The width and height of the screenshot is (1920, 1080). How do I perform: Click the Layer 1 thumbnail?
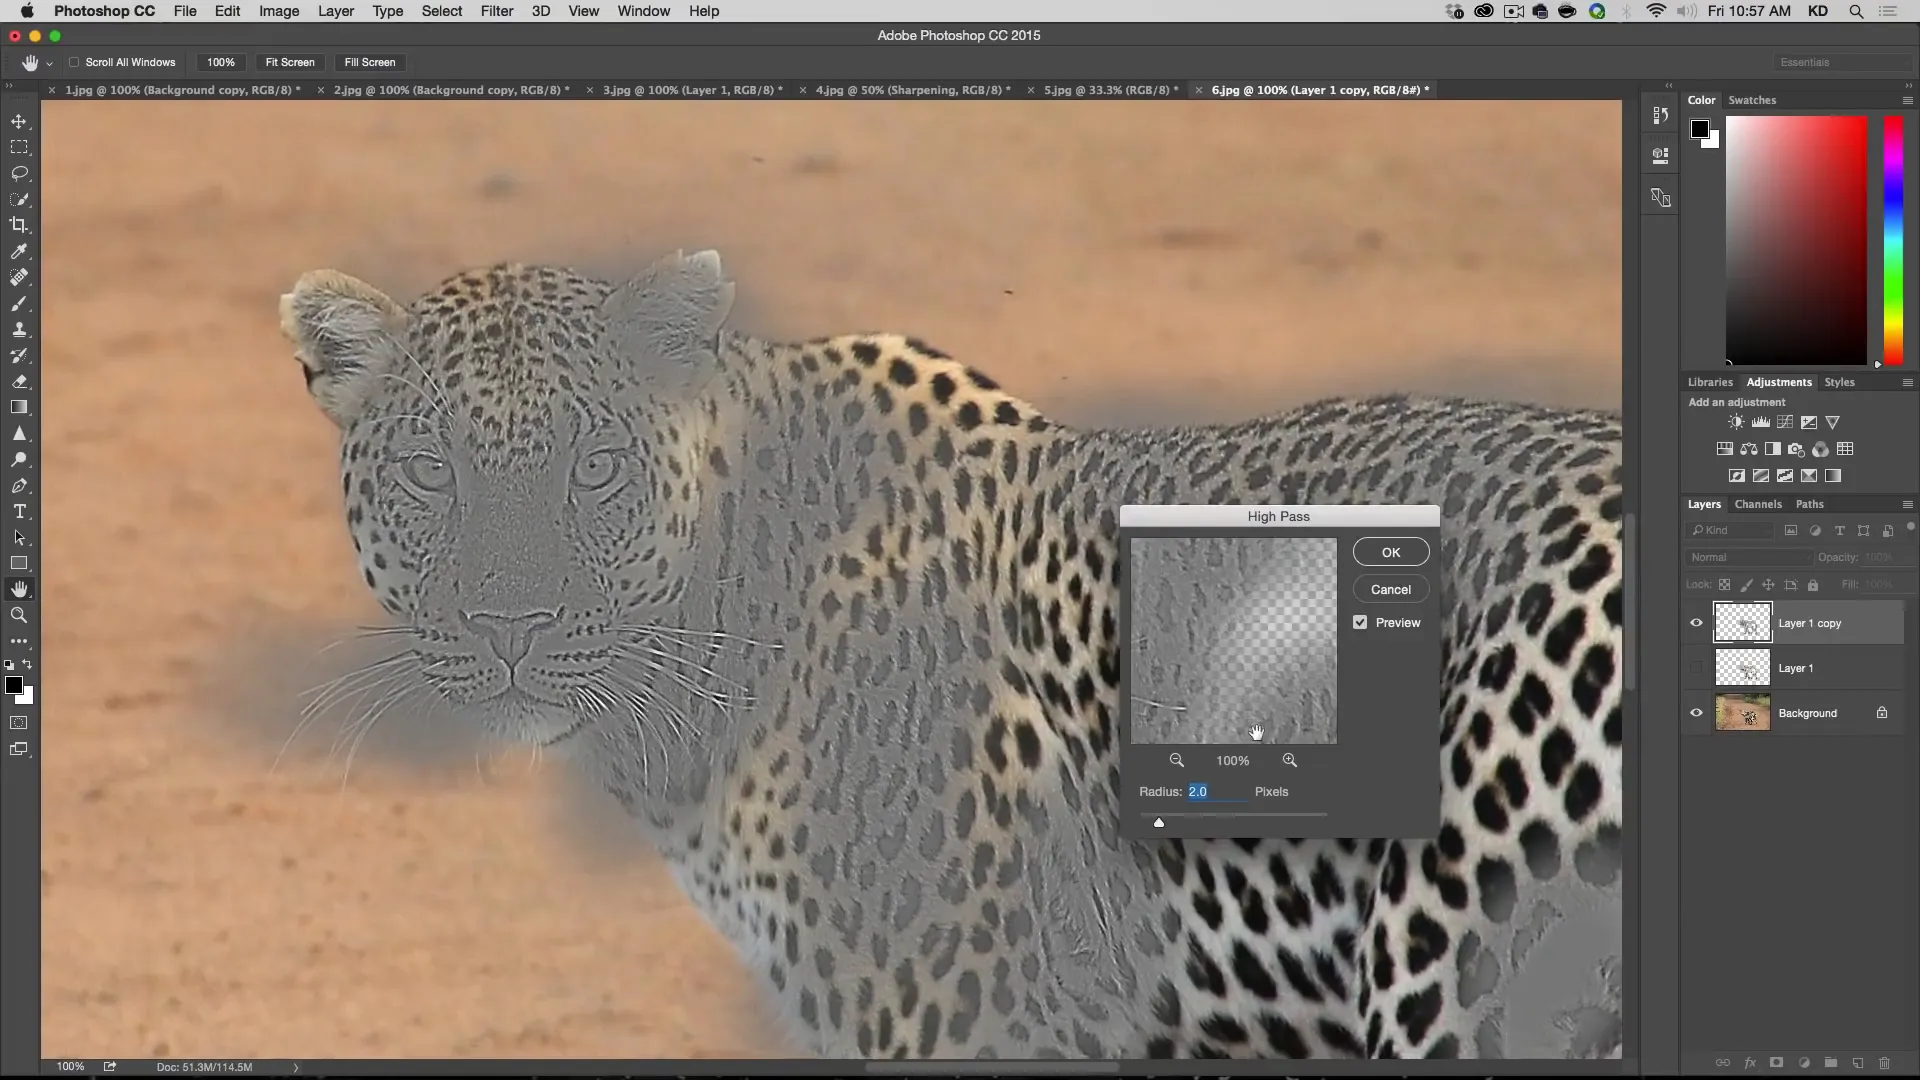[x=1742, y=667]
